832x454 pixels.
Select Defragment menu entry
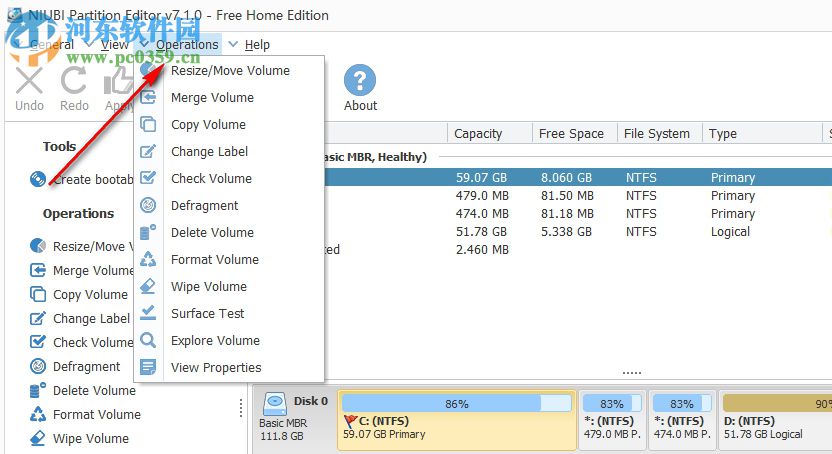pyautogui.click(x=204, y=206)
